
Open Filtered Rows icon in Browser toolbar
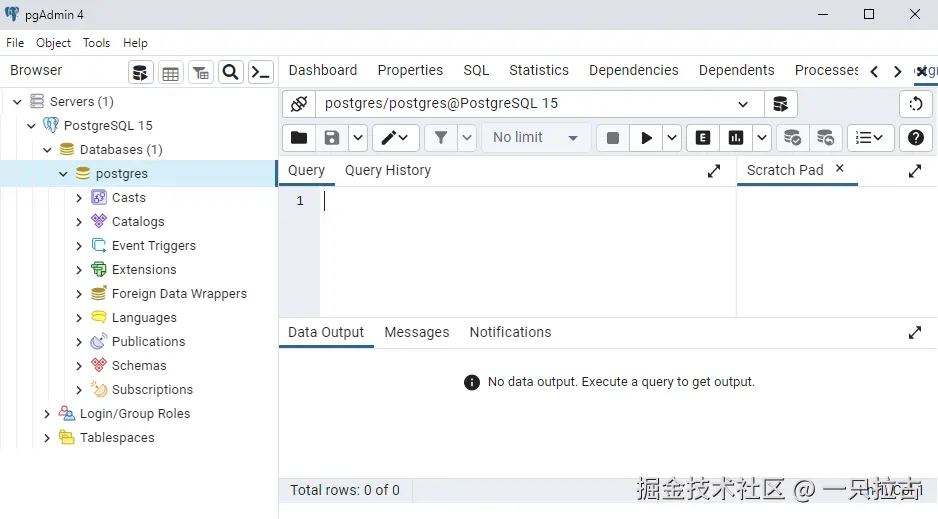click(201, 73)
